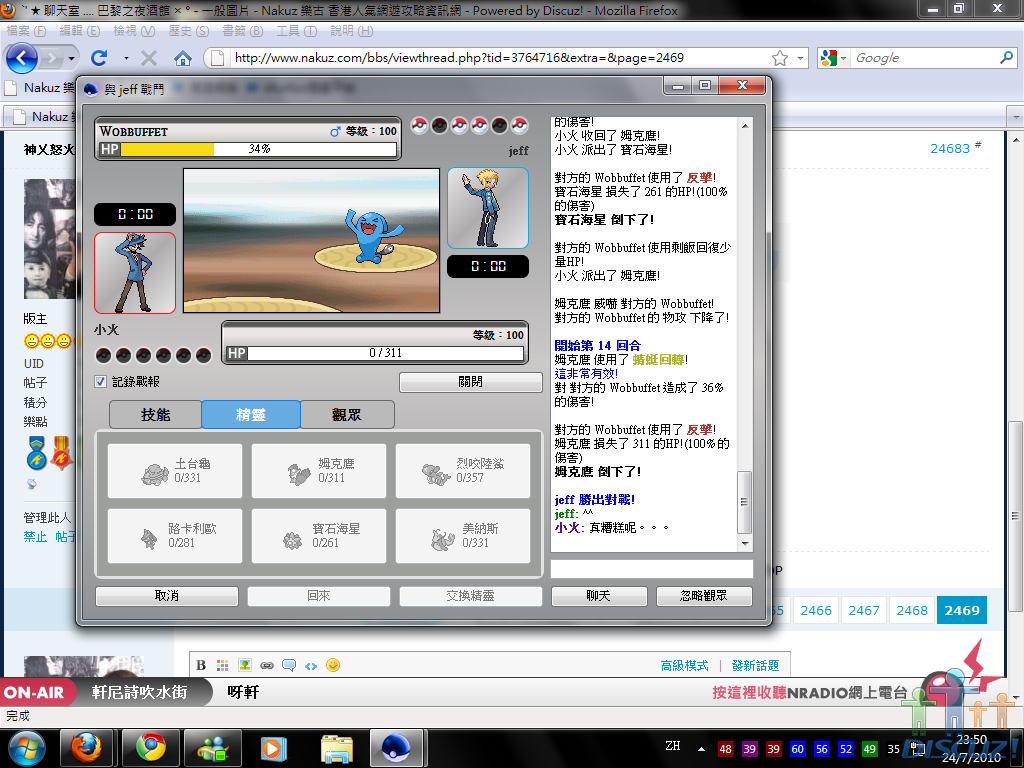
Task: Open the 歷史 (S) menu
Action: point(189,31)
